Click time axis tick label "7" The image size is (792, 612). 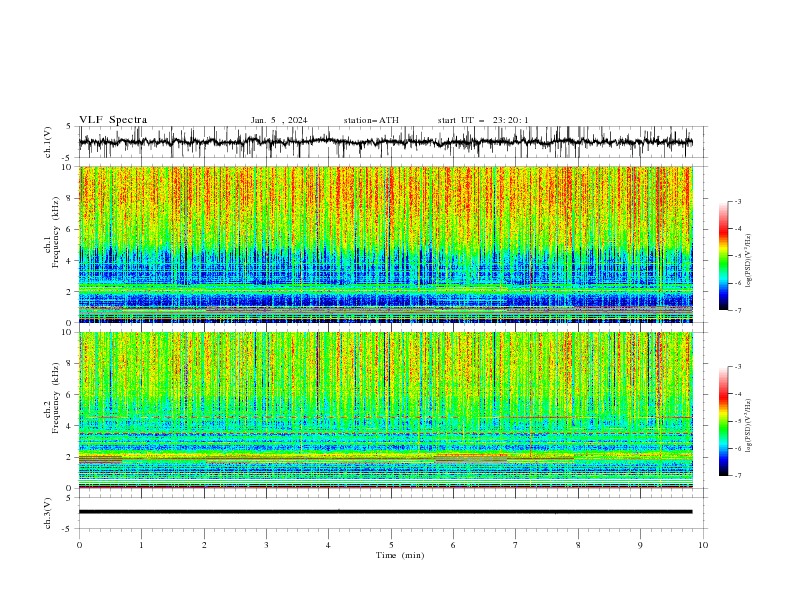[516, 545]
